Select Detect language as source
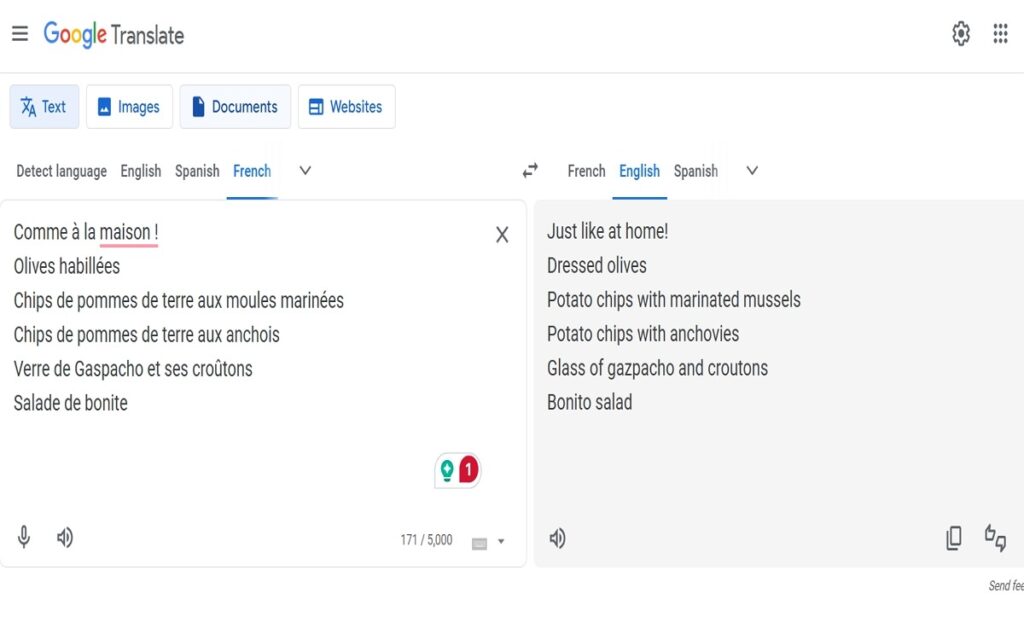The image size is (1024, 640). click(x=61, y=171)
